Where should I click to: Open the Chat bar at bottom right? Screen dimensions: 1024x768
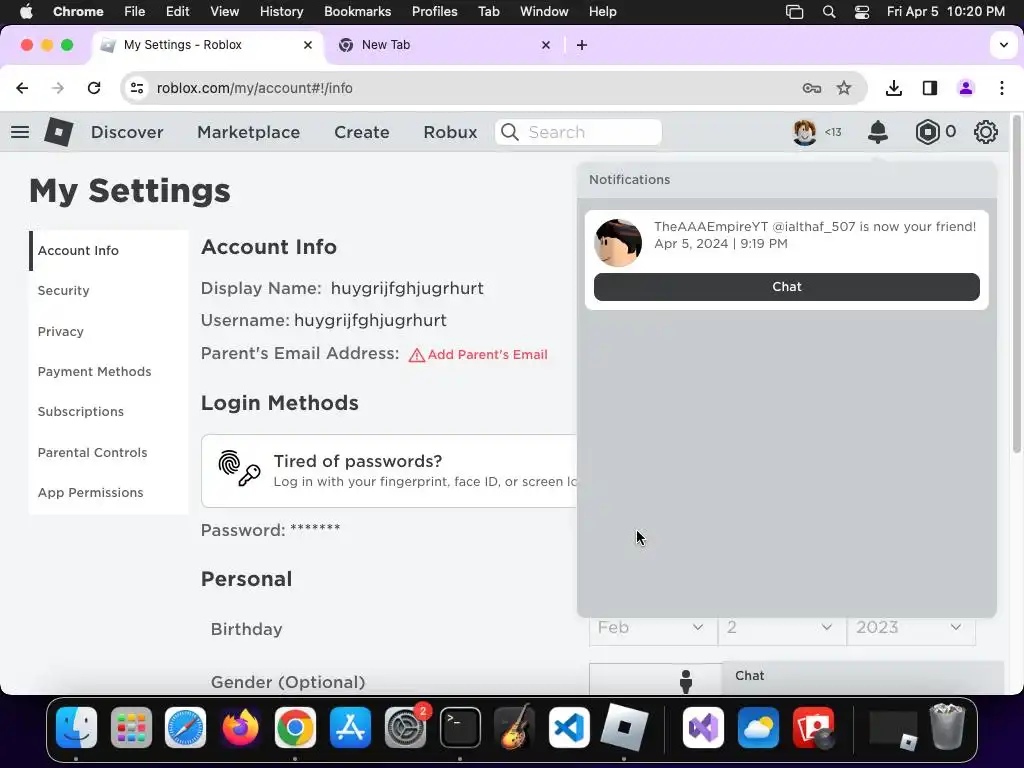(x=863, y=677)
